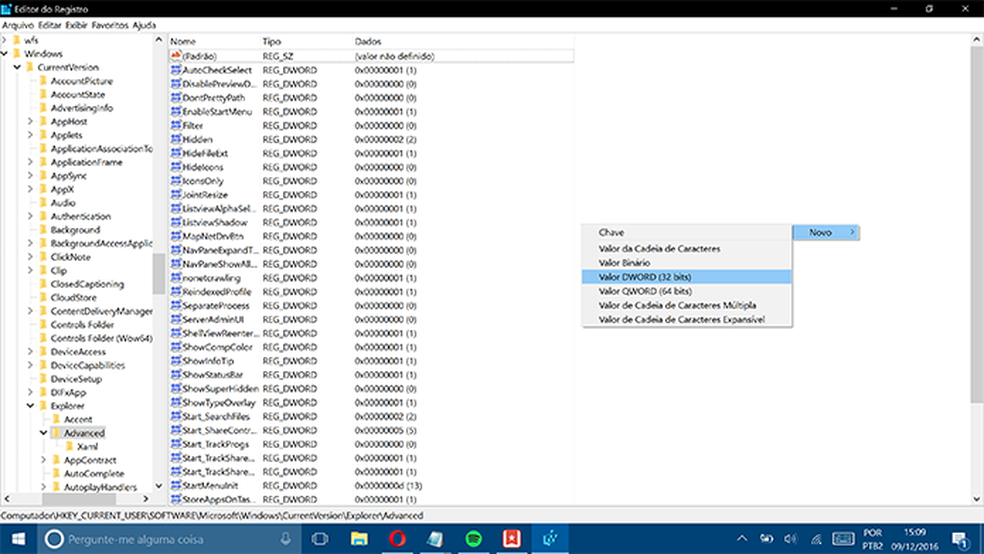Click the Xaml folder icon
The image size is (984, 554).
pos(70,447)
